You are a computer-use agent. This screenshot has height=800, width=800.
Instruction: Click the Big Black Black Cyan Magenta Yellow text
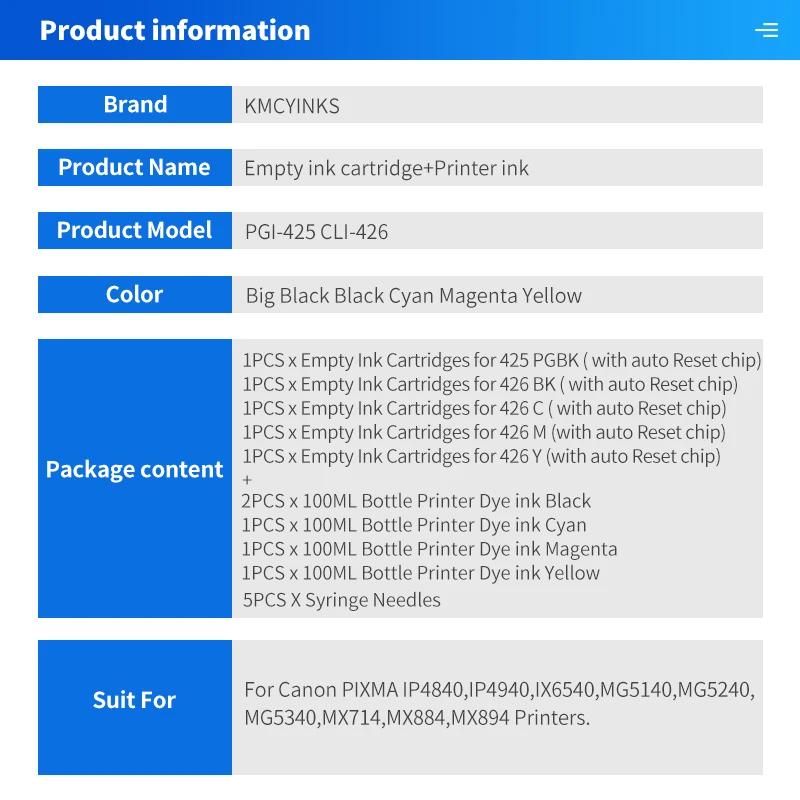(413, 295)
